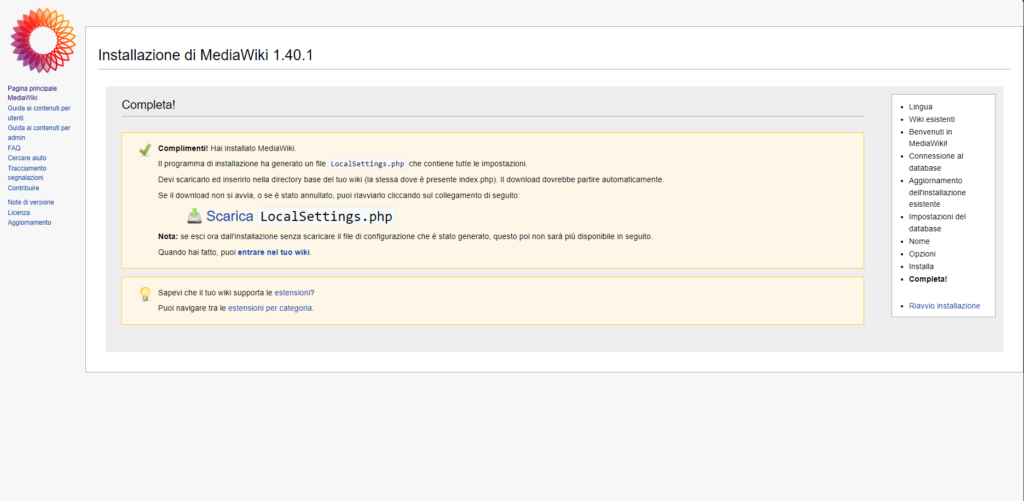Click 'Opzioni' step in installer list
The height and width of the screenshot is (501, 1024).
pyautogui.click(x=922, y=253)
